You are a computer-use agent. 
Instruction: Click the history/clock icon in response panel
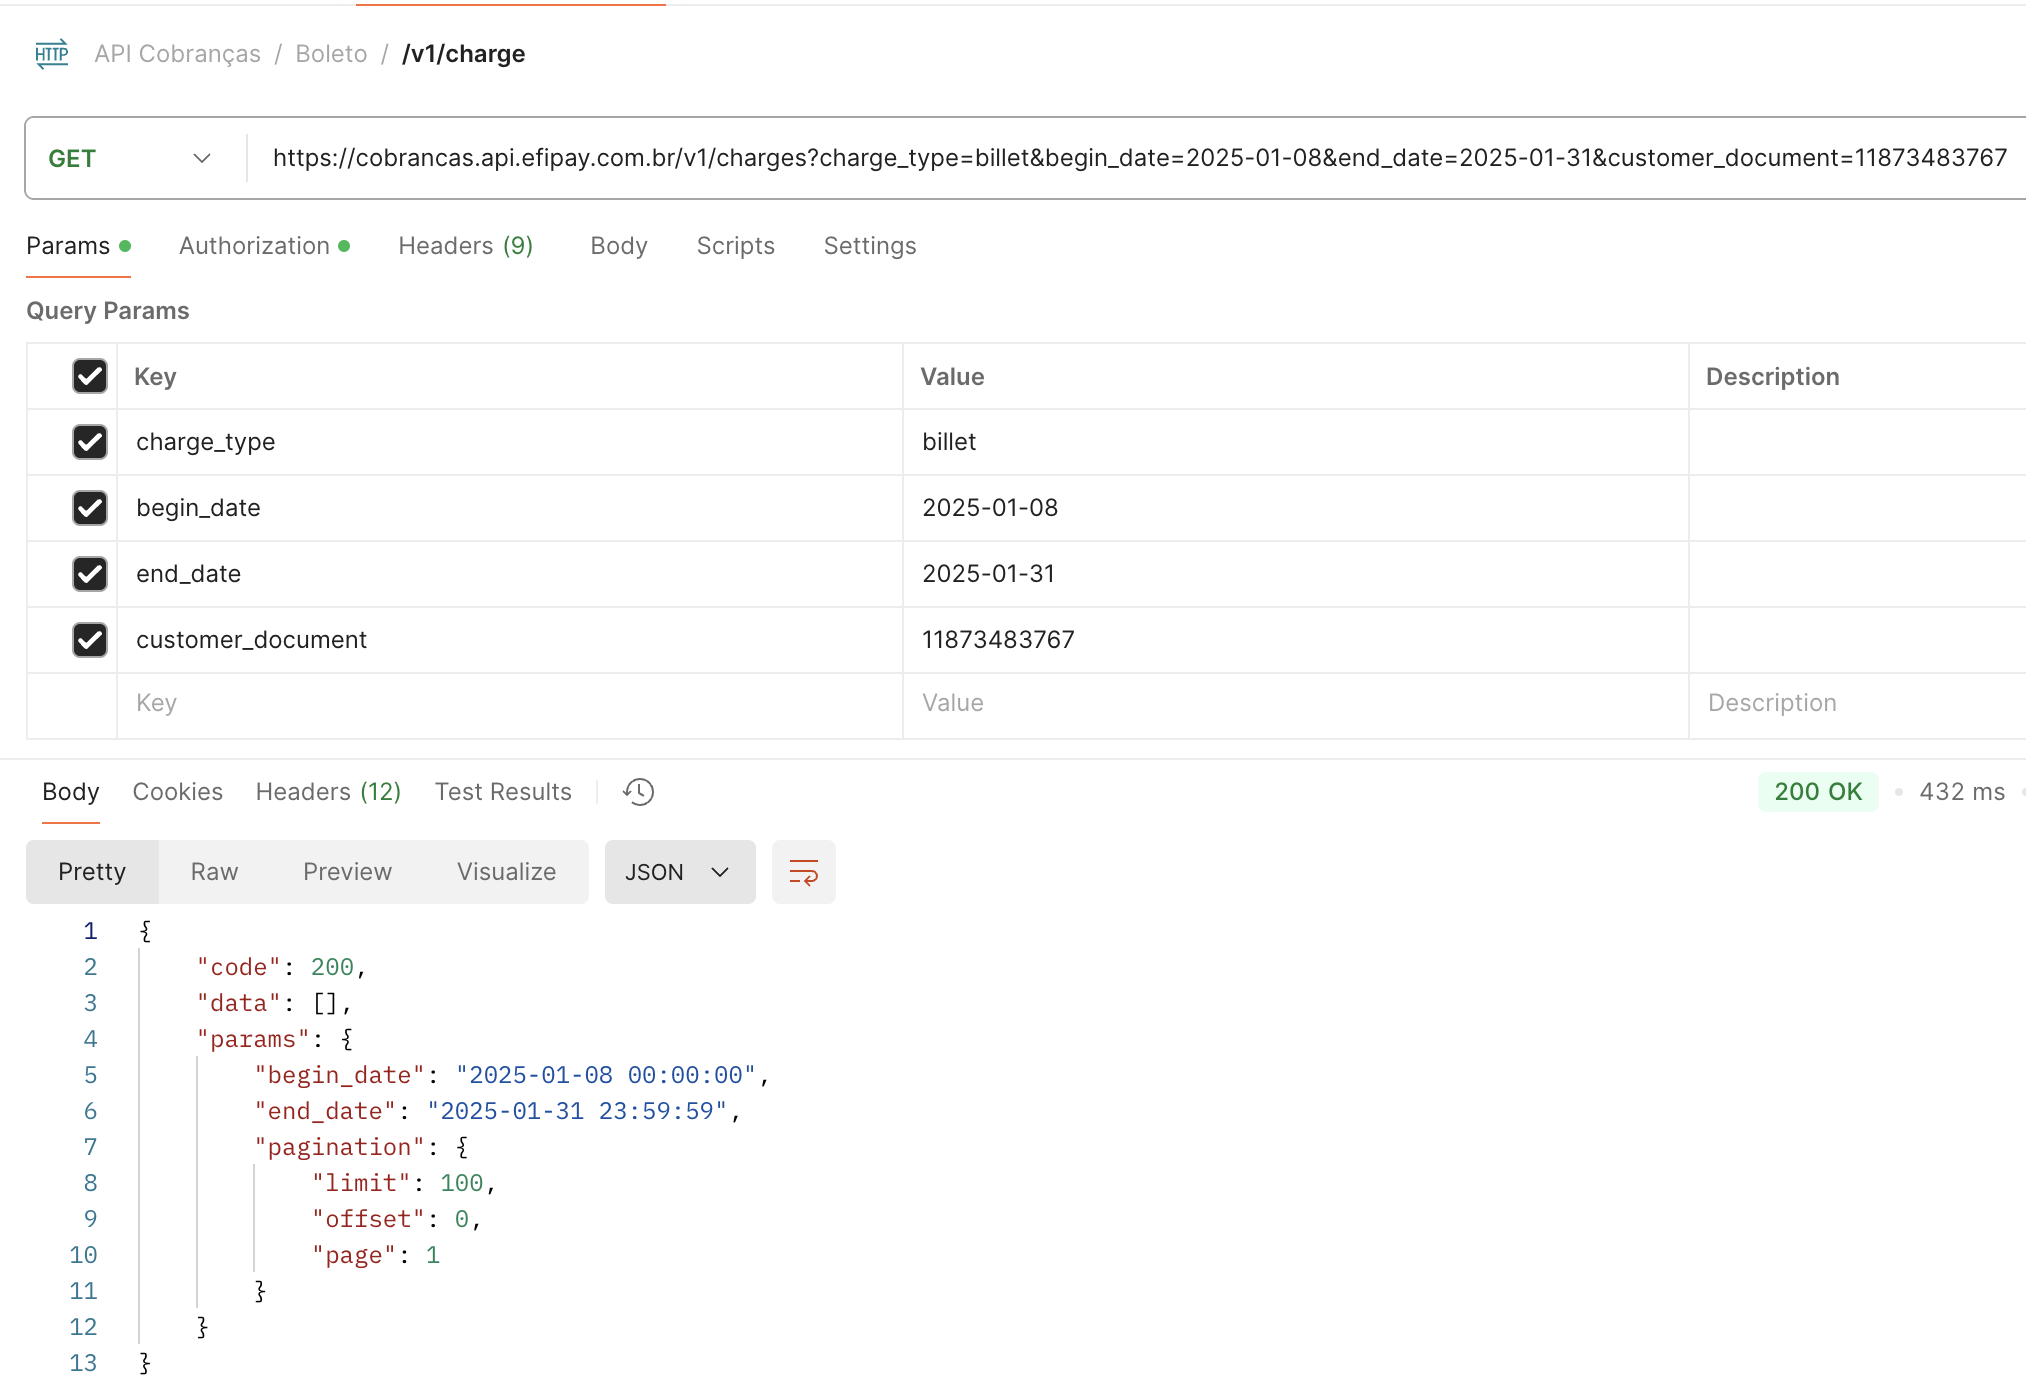(x=639, y=791)
